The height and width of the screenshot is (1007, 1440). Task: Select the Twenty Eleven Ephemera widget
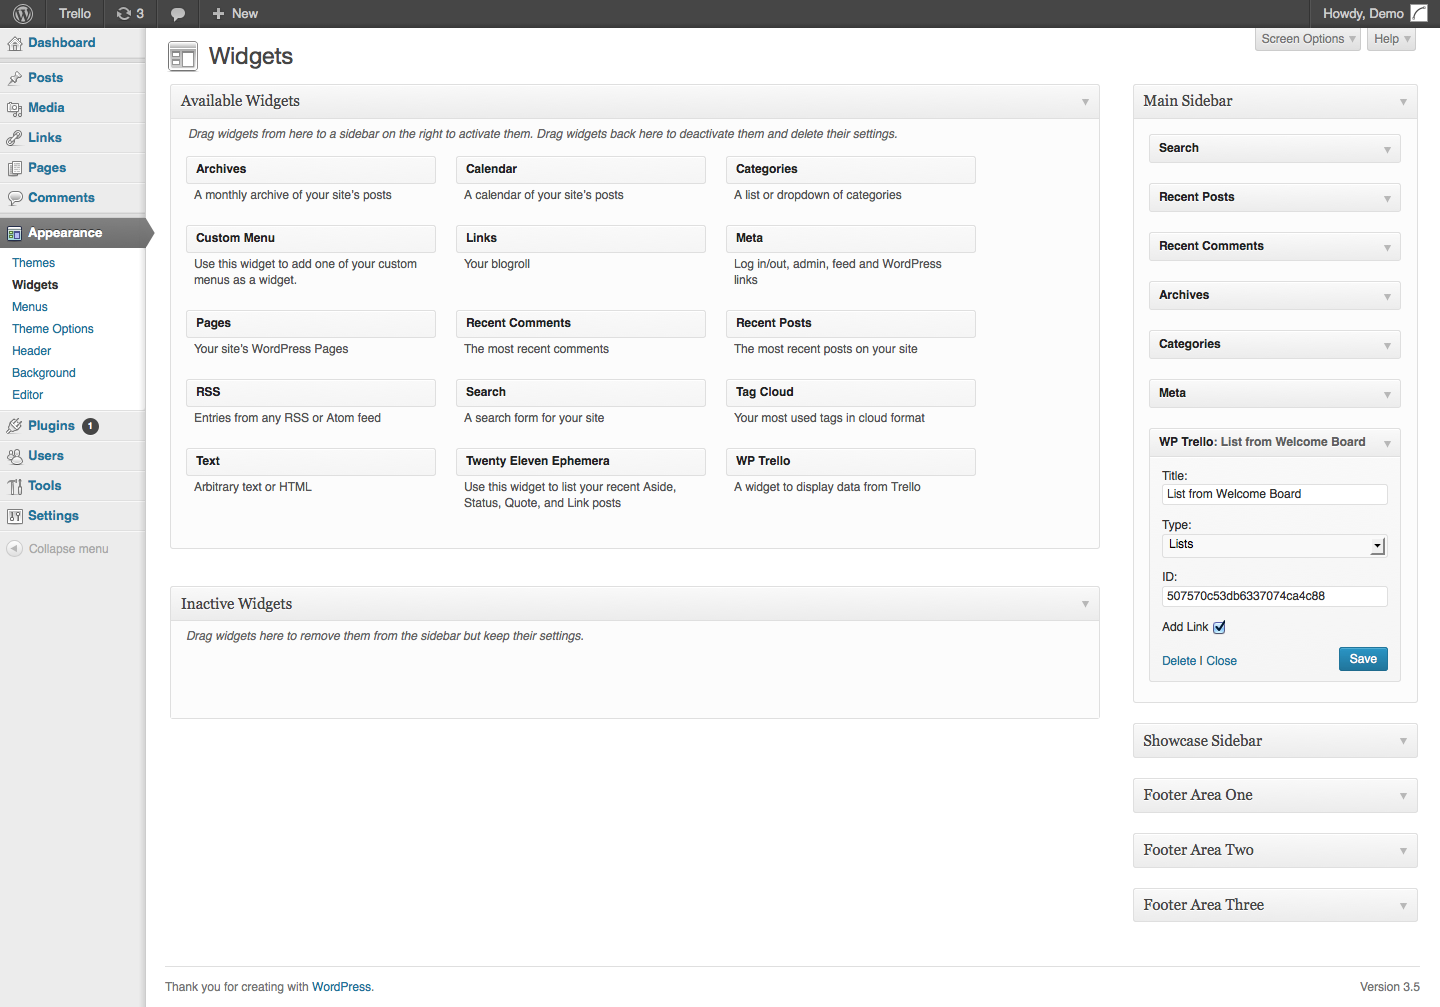click(580, 461)
